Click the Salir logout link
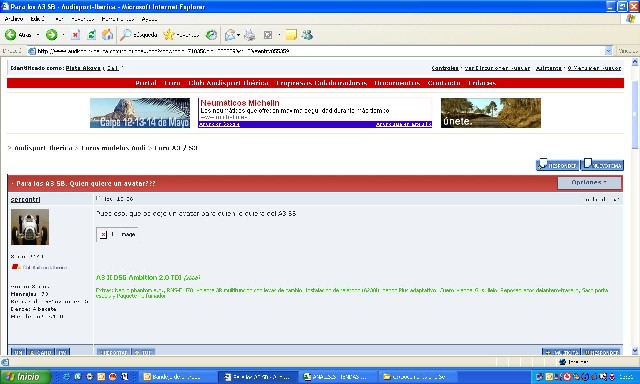640x384 pixels. tap(113, 68)
